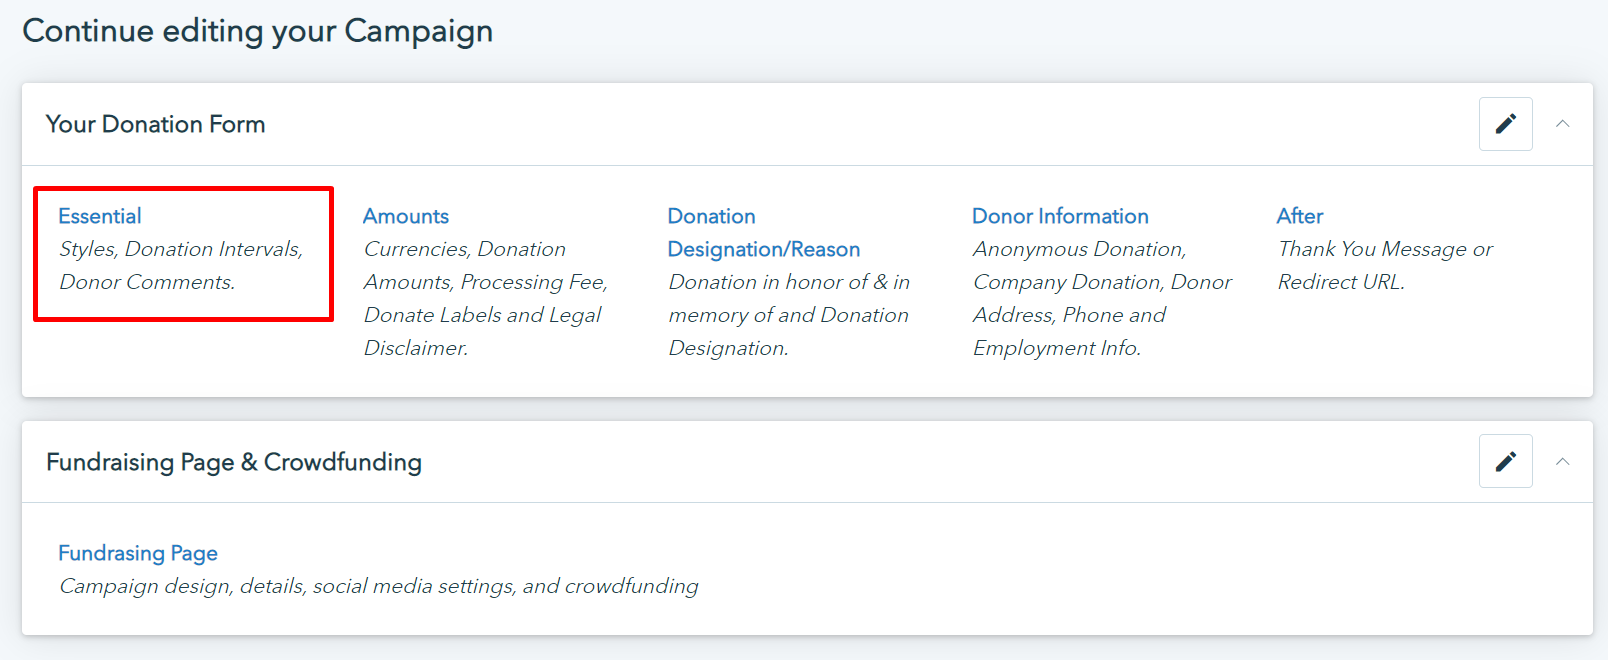Open the Donor Information link
This screenshot has height=660, width=1608.
[x=1060, y=216]
